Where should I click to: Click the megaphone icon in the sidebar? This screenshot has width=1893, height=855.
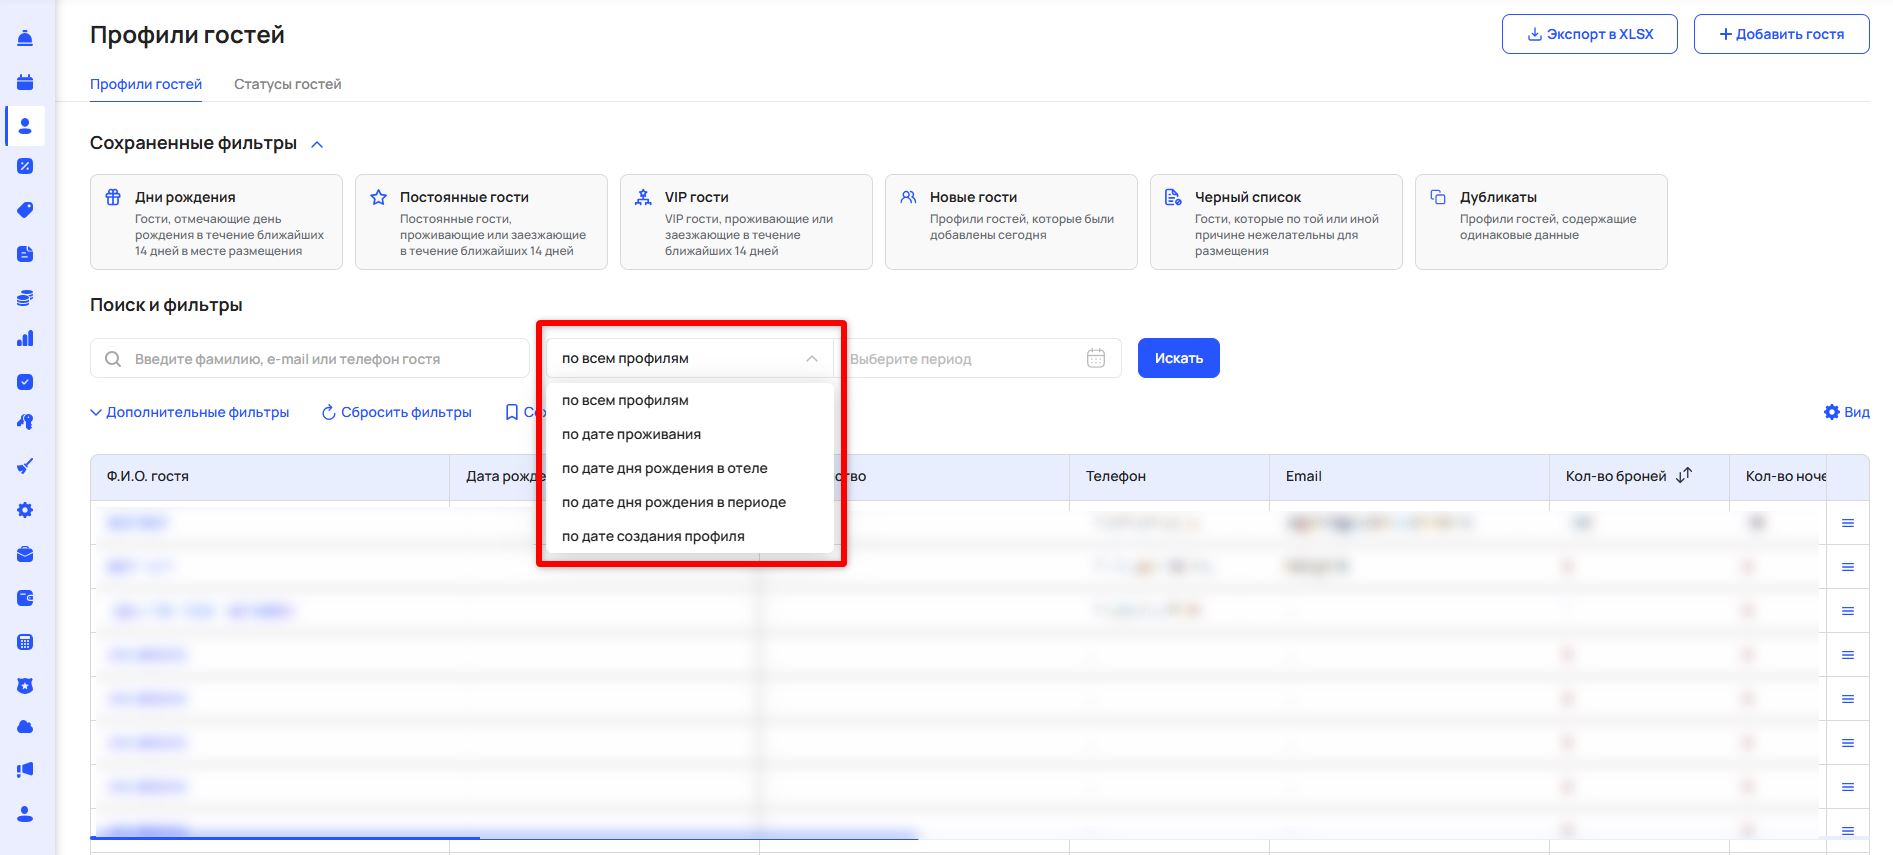tap(25, 770)
